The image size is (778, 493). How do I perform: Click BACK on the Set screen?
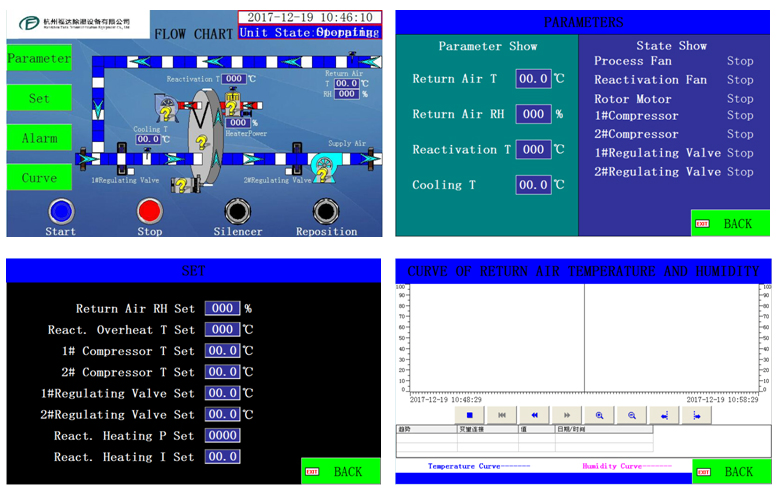pos(340,471)
